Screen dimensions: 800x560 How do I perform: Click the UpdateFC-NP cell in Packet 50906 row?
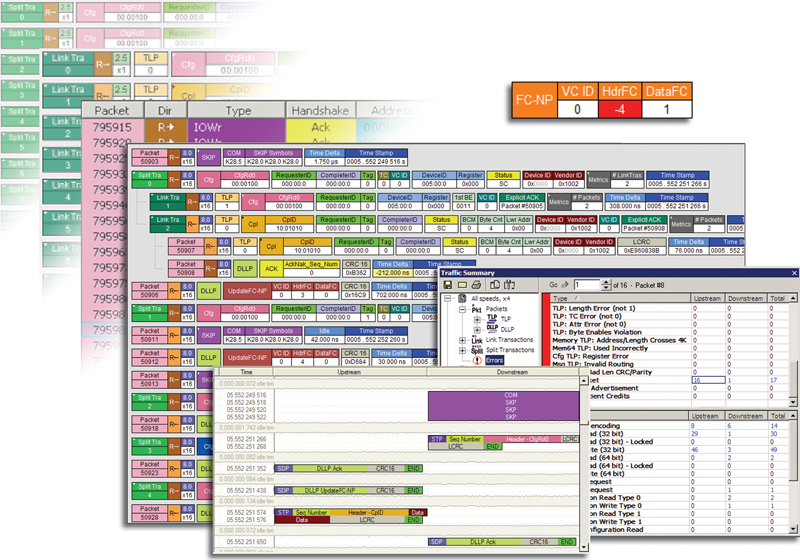point(247,291)
